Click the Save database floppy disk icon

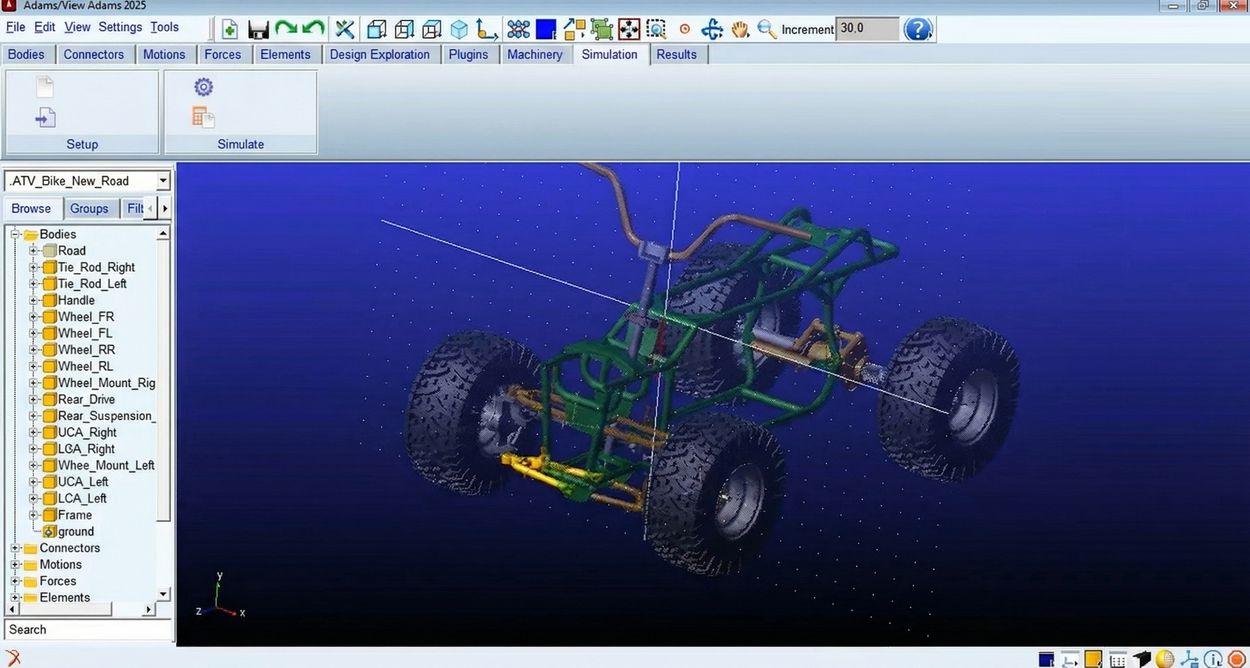point(258,29)
